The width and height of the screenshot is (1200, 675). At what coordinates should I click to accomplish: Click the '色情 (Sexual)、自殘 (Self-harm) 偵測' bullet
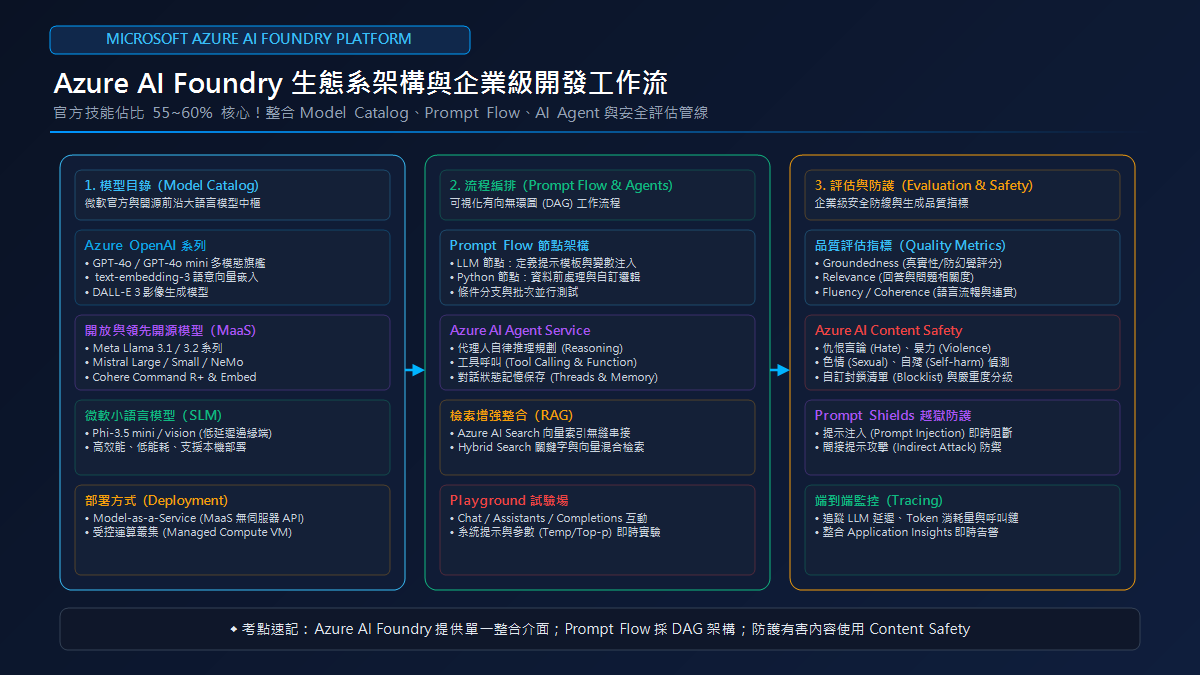point(911,362)
